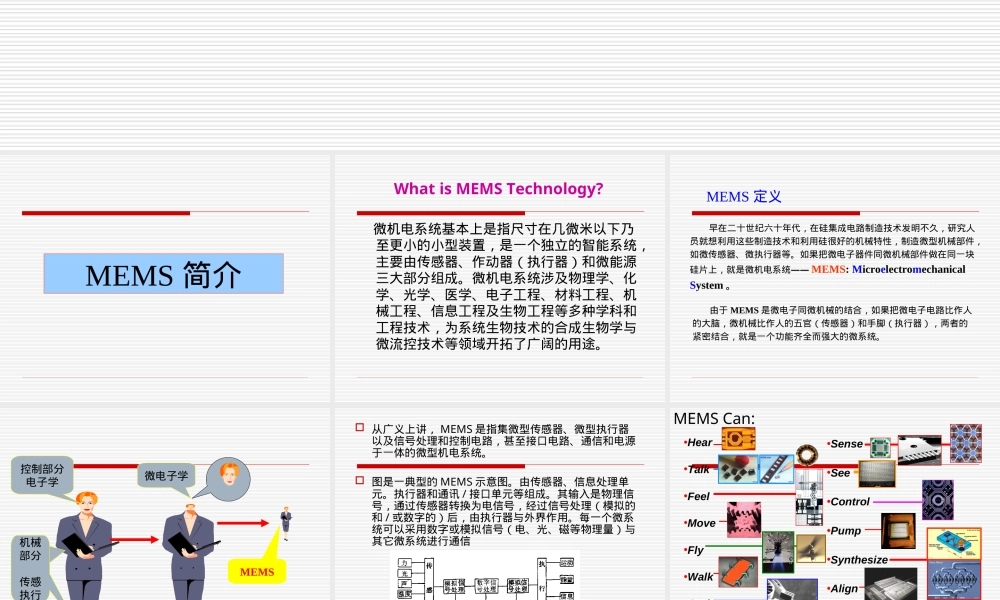Select the blue MEMS 简介 title box
The image size is (1000, 600).
coord(164,274)
